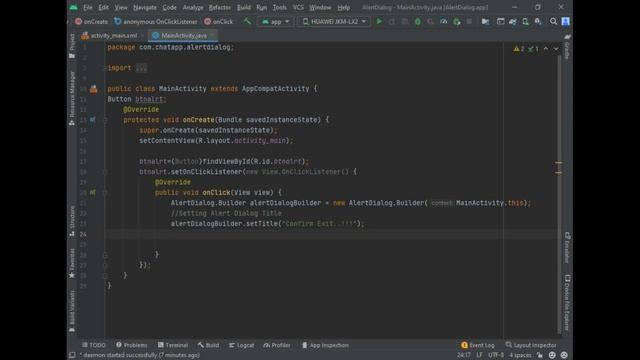
Task: Open the Event Log button
Action: (x=478, y=345)
